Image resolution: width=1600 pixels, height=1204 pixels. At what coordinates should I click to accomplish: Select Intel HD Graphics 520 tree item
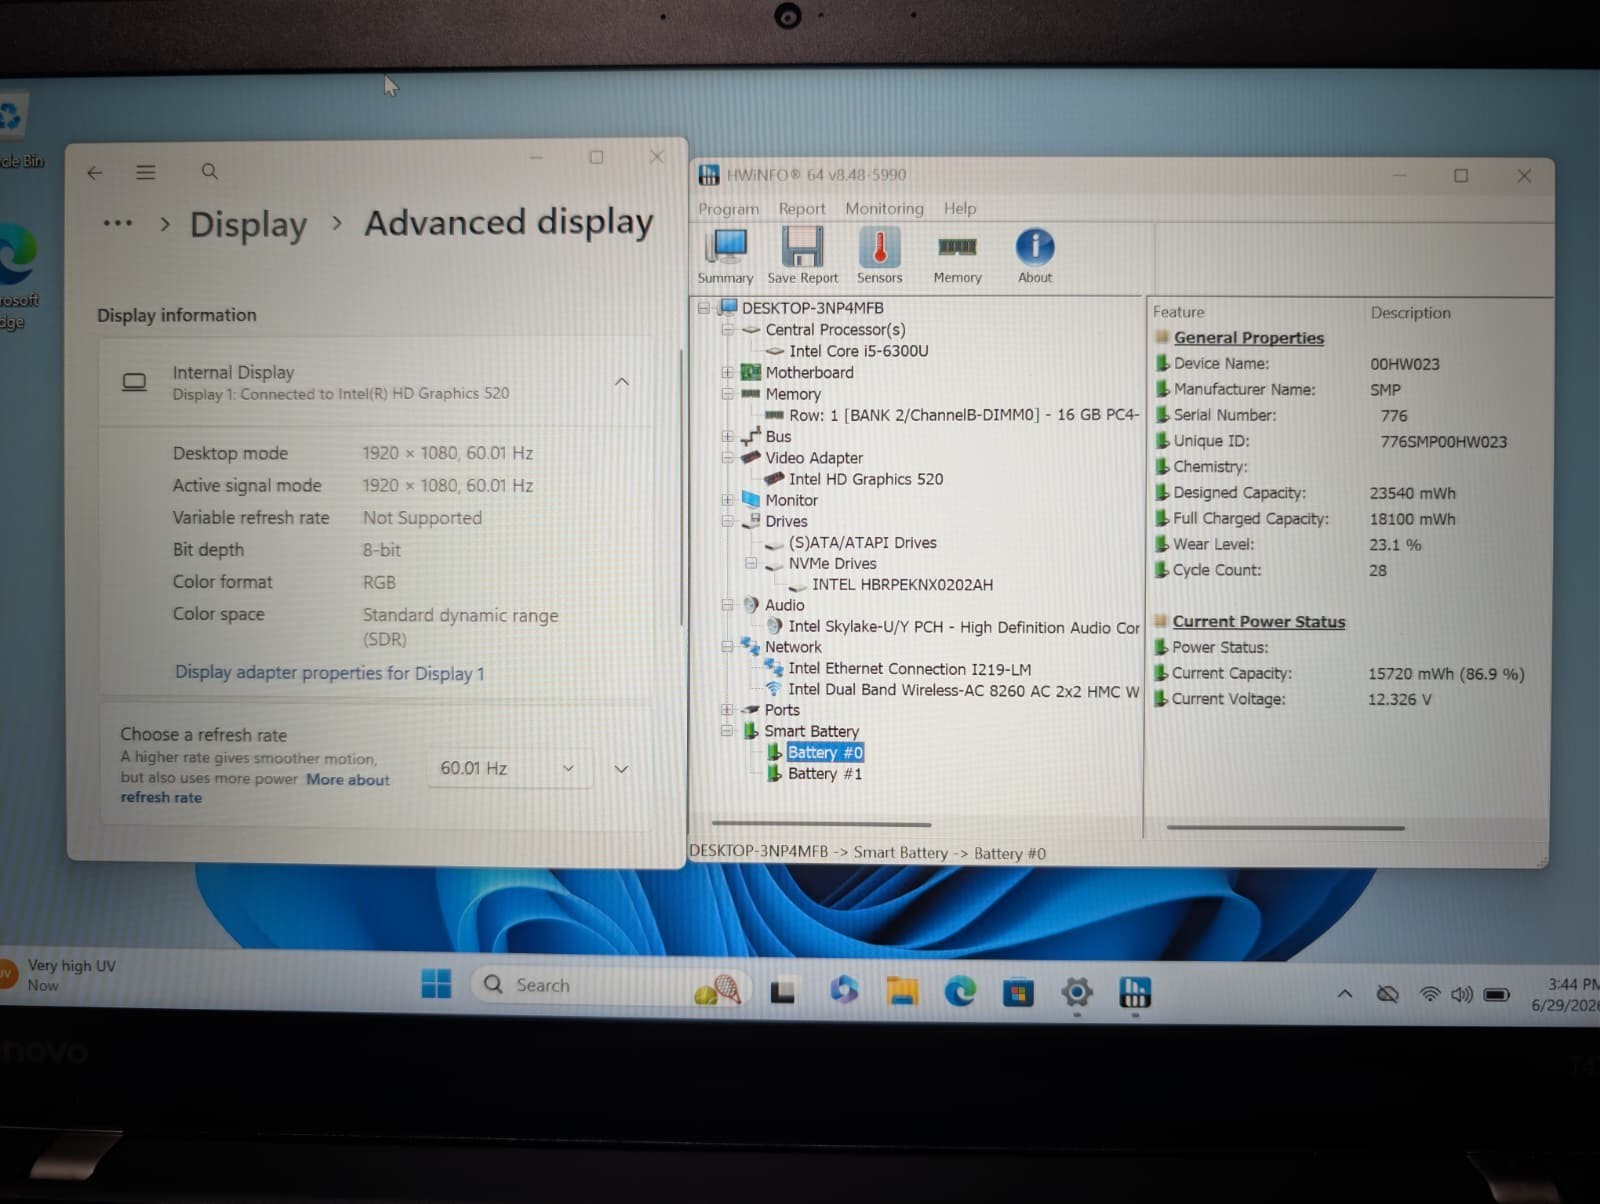(865, 479)
